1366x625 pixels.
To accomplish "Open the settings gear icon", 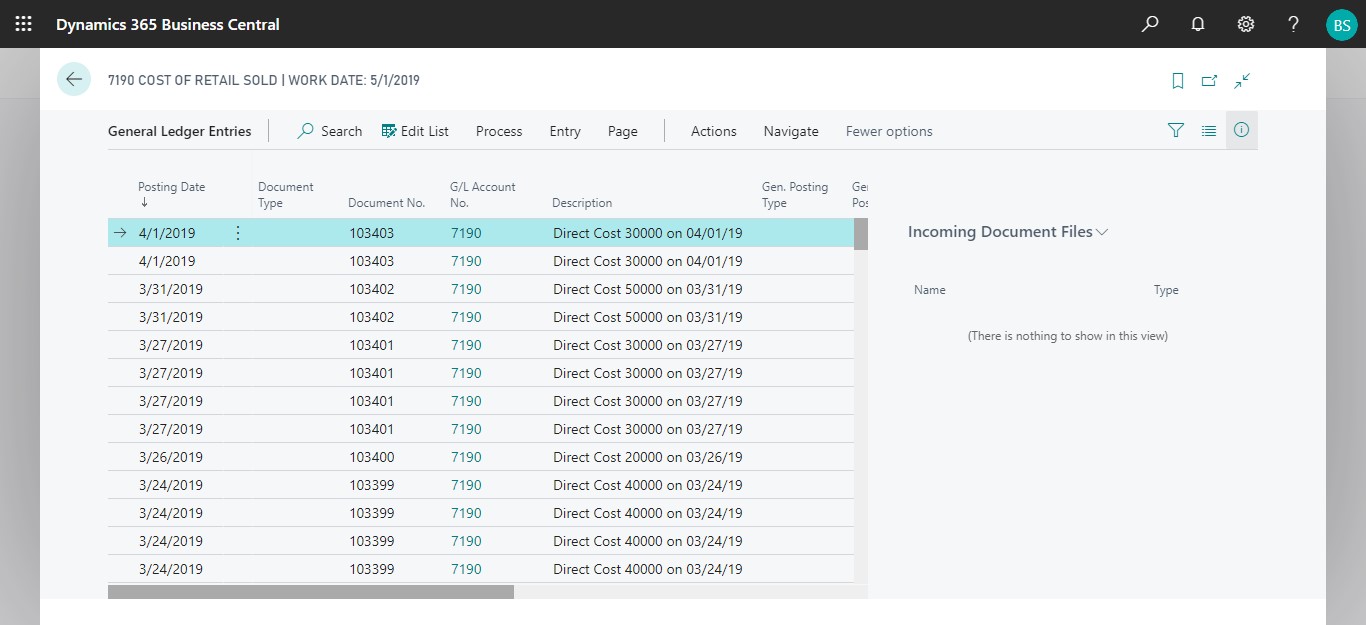I will click(1246, 24).
